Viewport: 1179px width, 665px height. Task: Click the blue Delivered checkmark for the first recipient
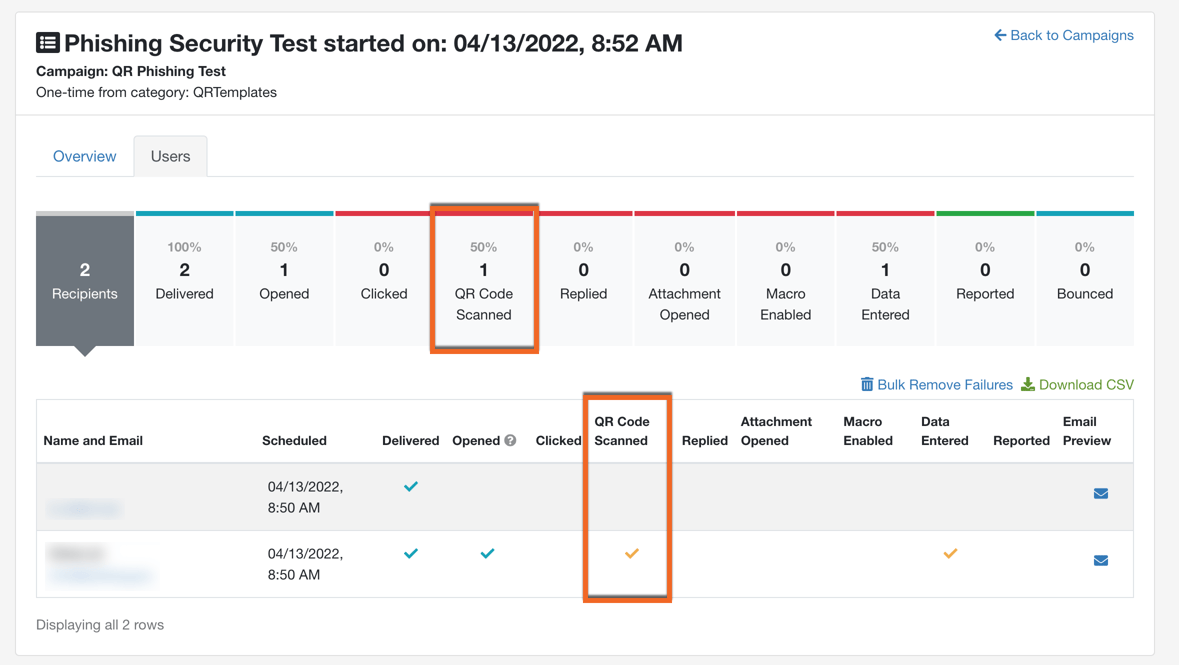click(411, 486)
